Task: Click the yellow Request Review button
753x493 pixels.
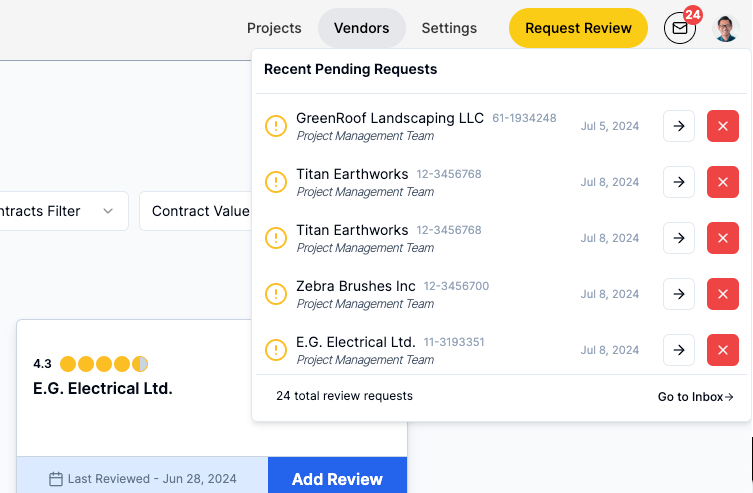Action: [x=578, y=28]
